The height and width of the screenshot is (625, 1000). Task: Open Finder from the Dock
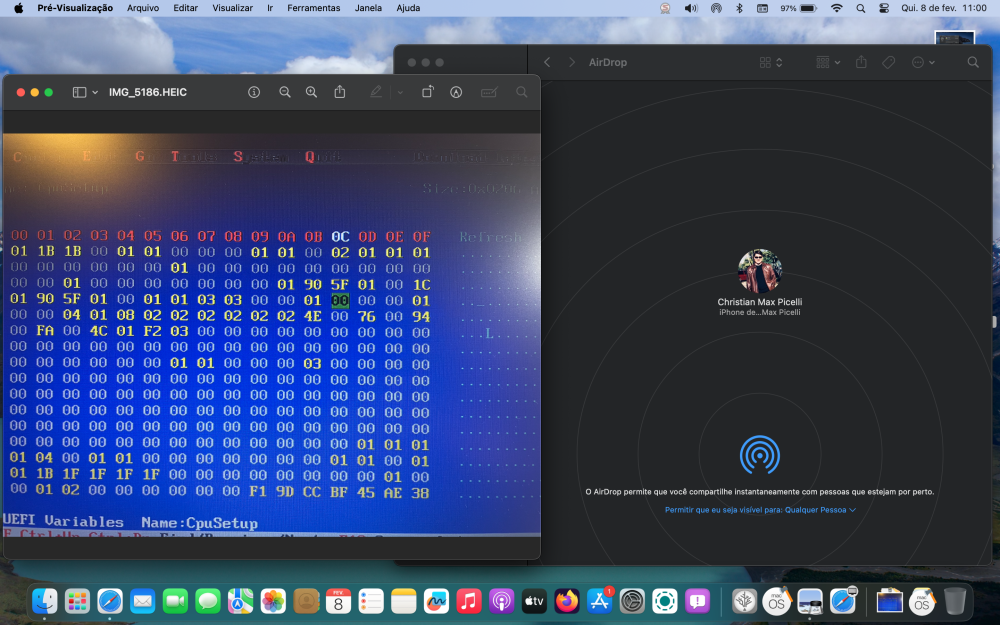click(45, 601)
